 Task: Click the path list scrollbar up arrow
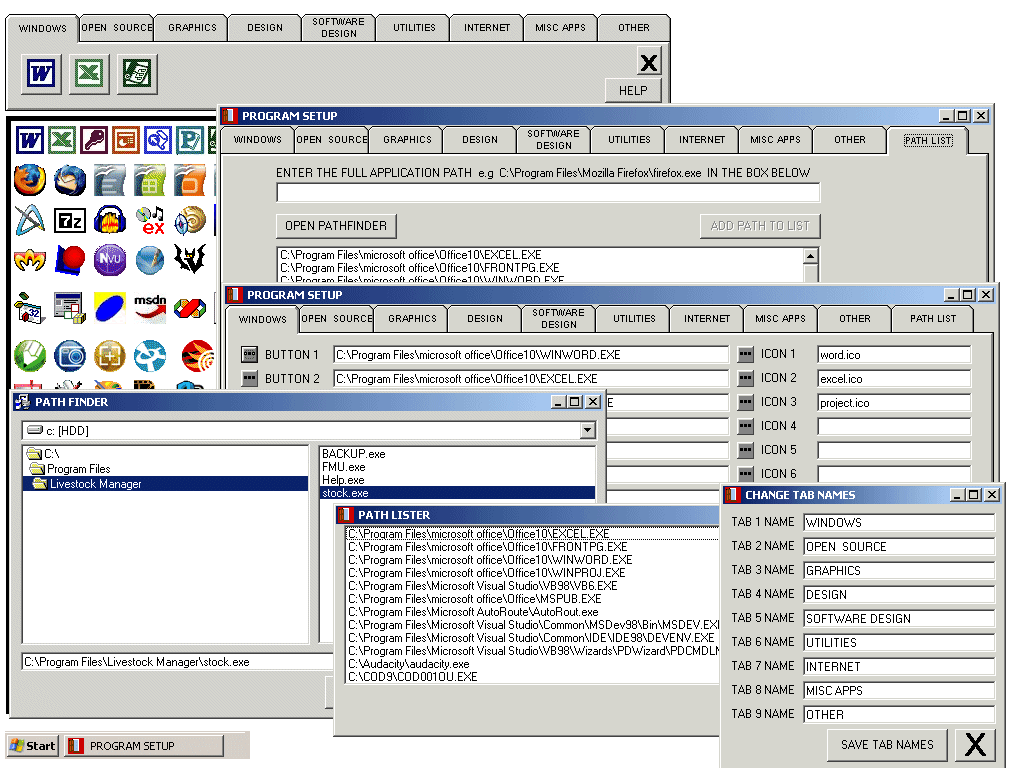810,256
